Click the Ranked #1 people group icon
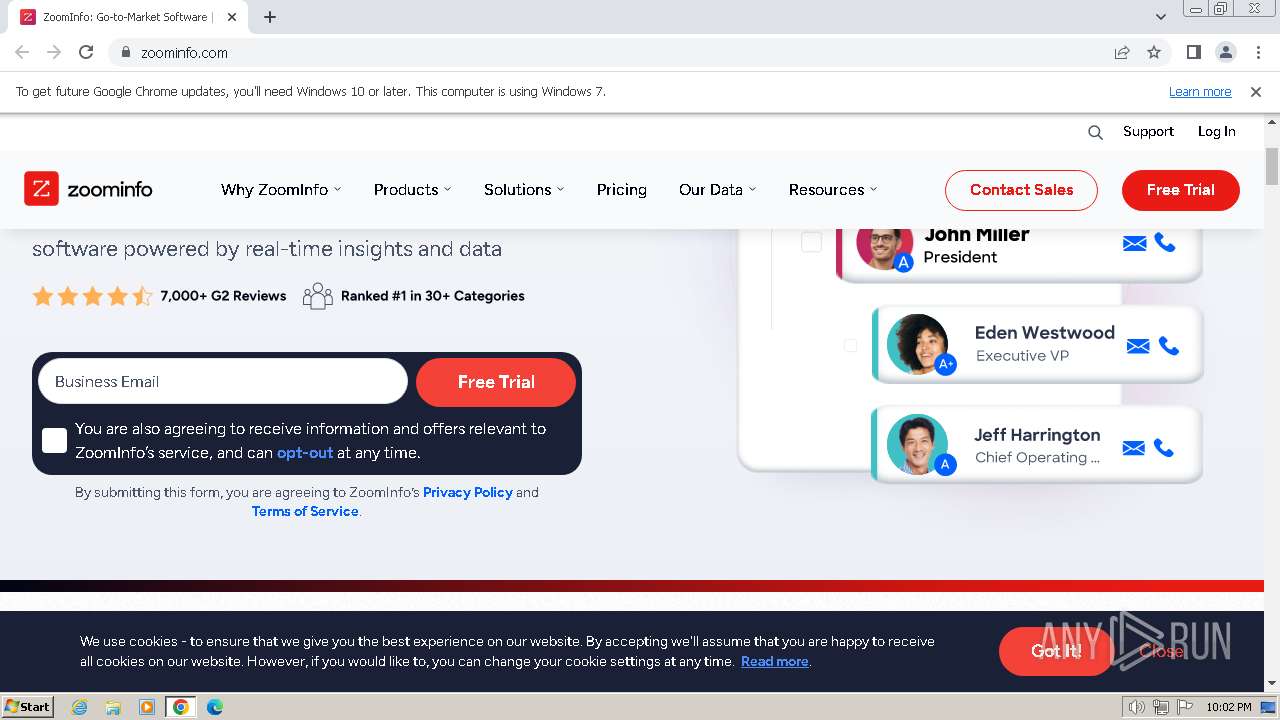This screenshot has height=720, width=1280. (317, 296)
